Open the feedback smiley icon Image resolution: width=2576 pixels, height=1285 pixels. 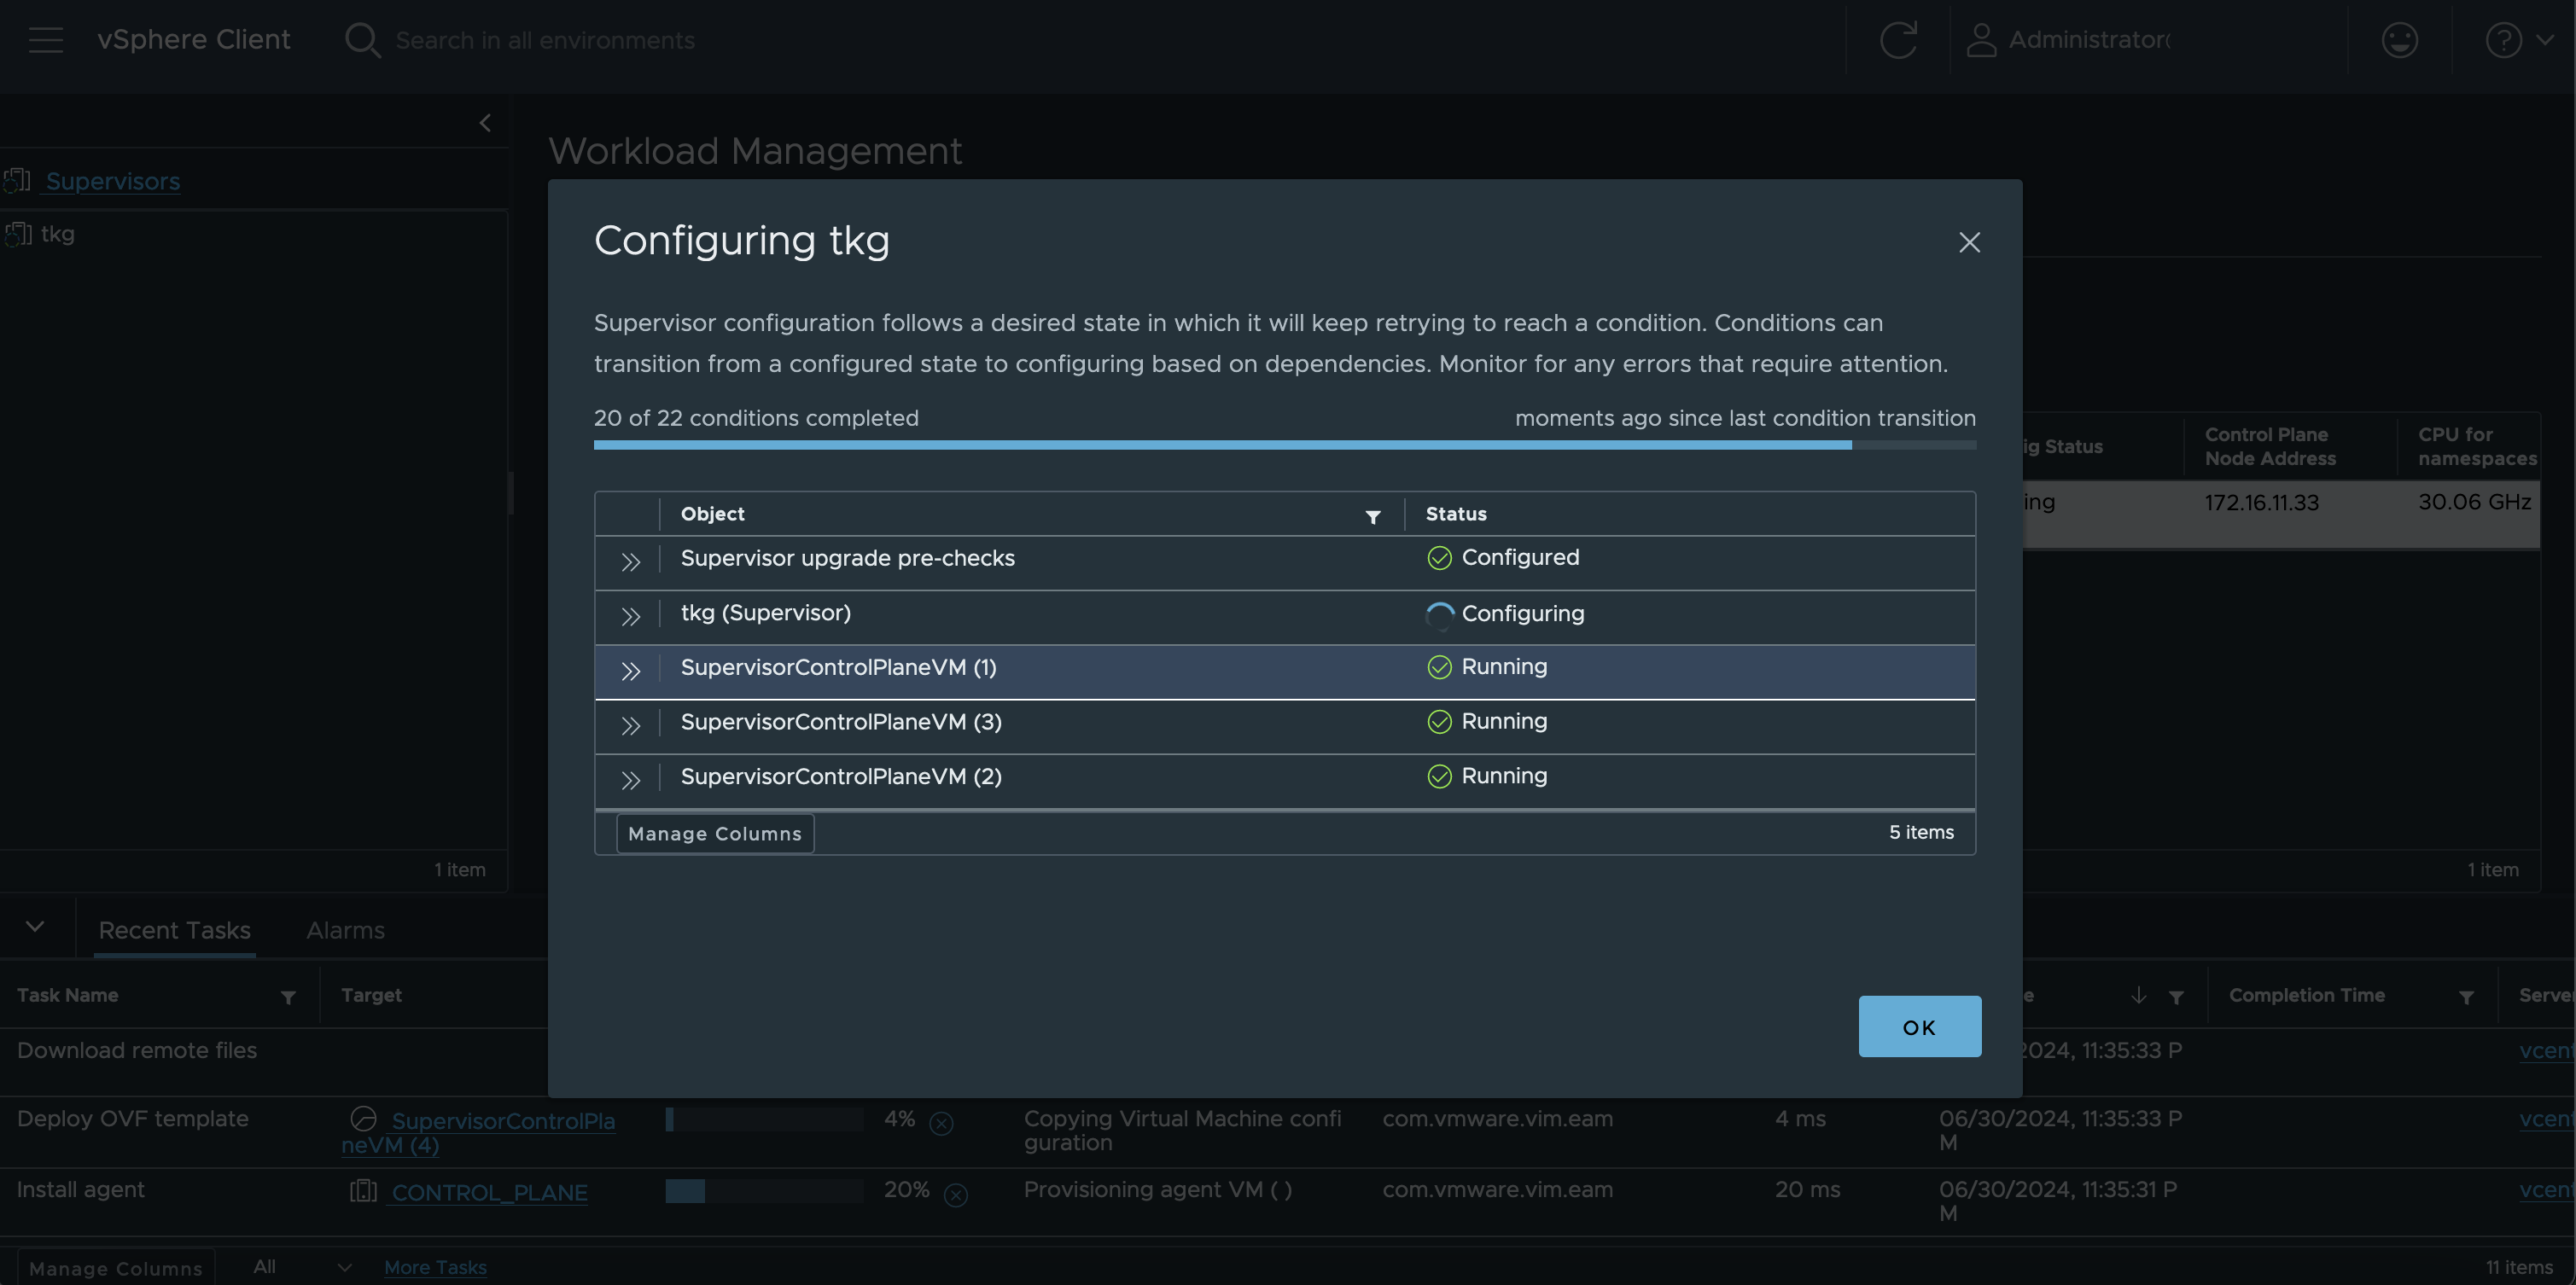coord(2400,40)
